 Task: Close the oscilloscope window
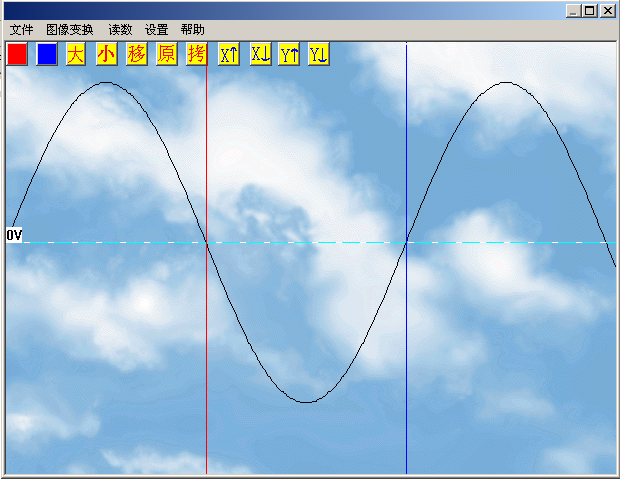pyautogui.click(x=608, y=11)
